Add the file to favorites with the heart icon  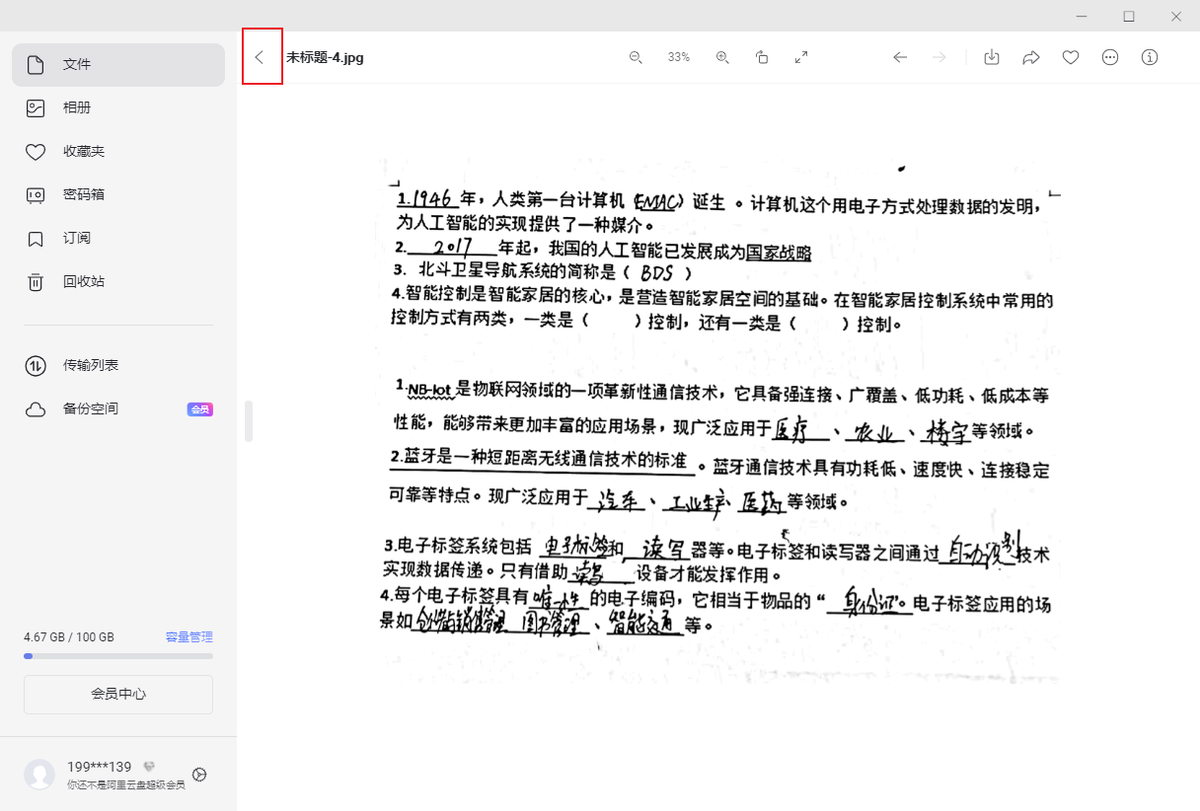click(x=1070, y=57)
